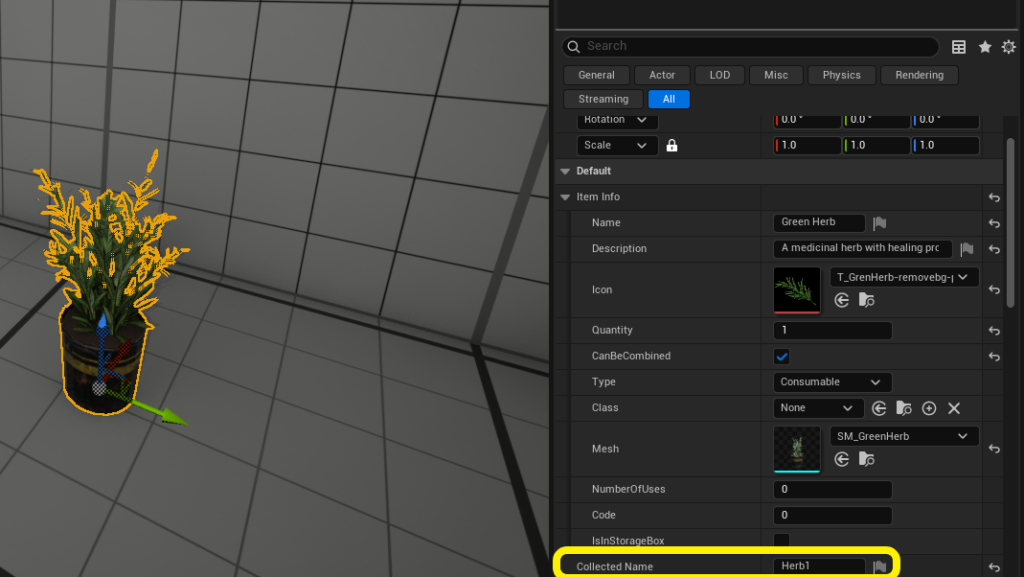Image resolution: width=1024 pixels, height=577 pixels.
Task: Toggle the Scale lock ratio icon
Action: click(x=672, y=146)
